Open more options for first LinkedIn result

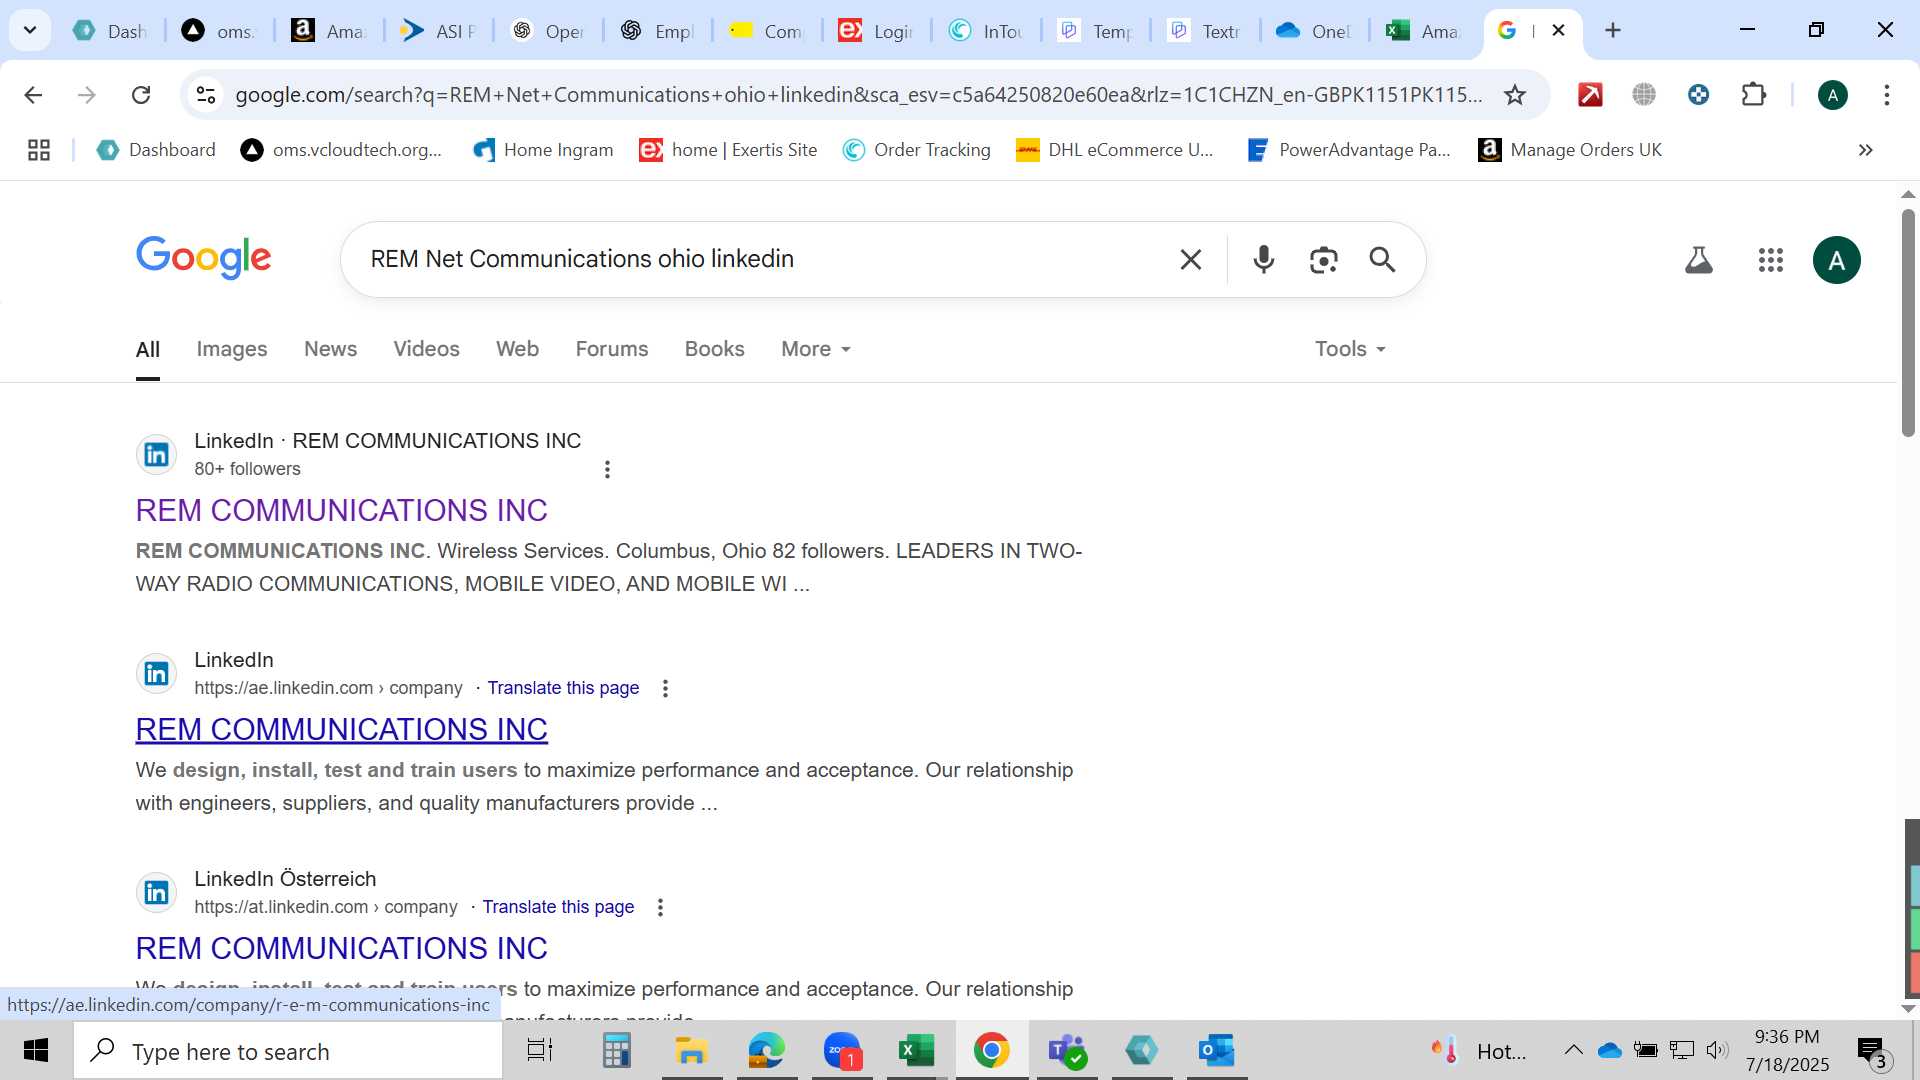click(x=607, y=469)
